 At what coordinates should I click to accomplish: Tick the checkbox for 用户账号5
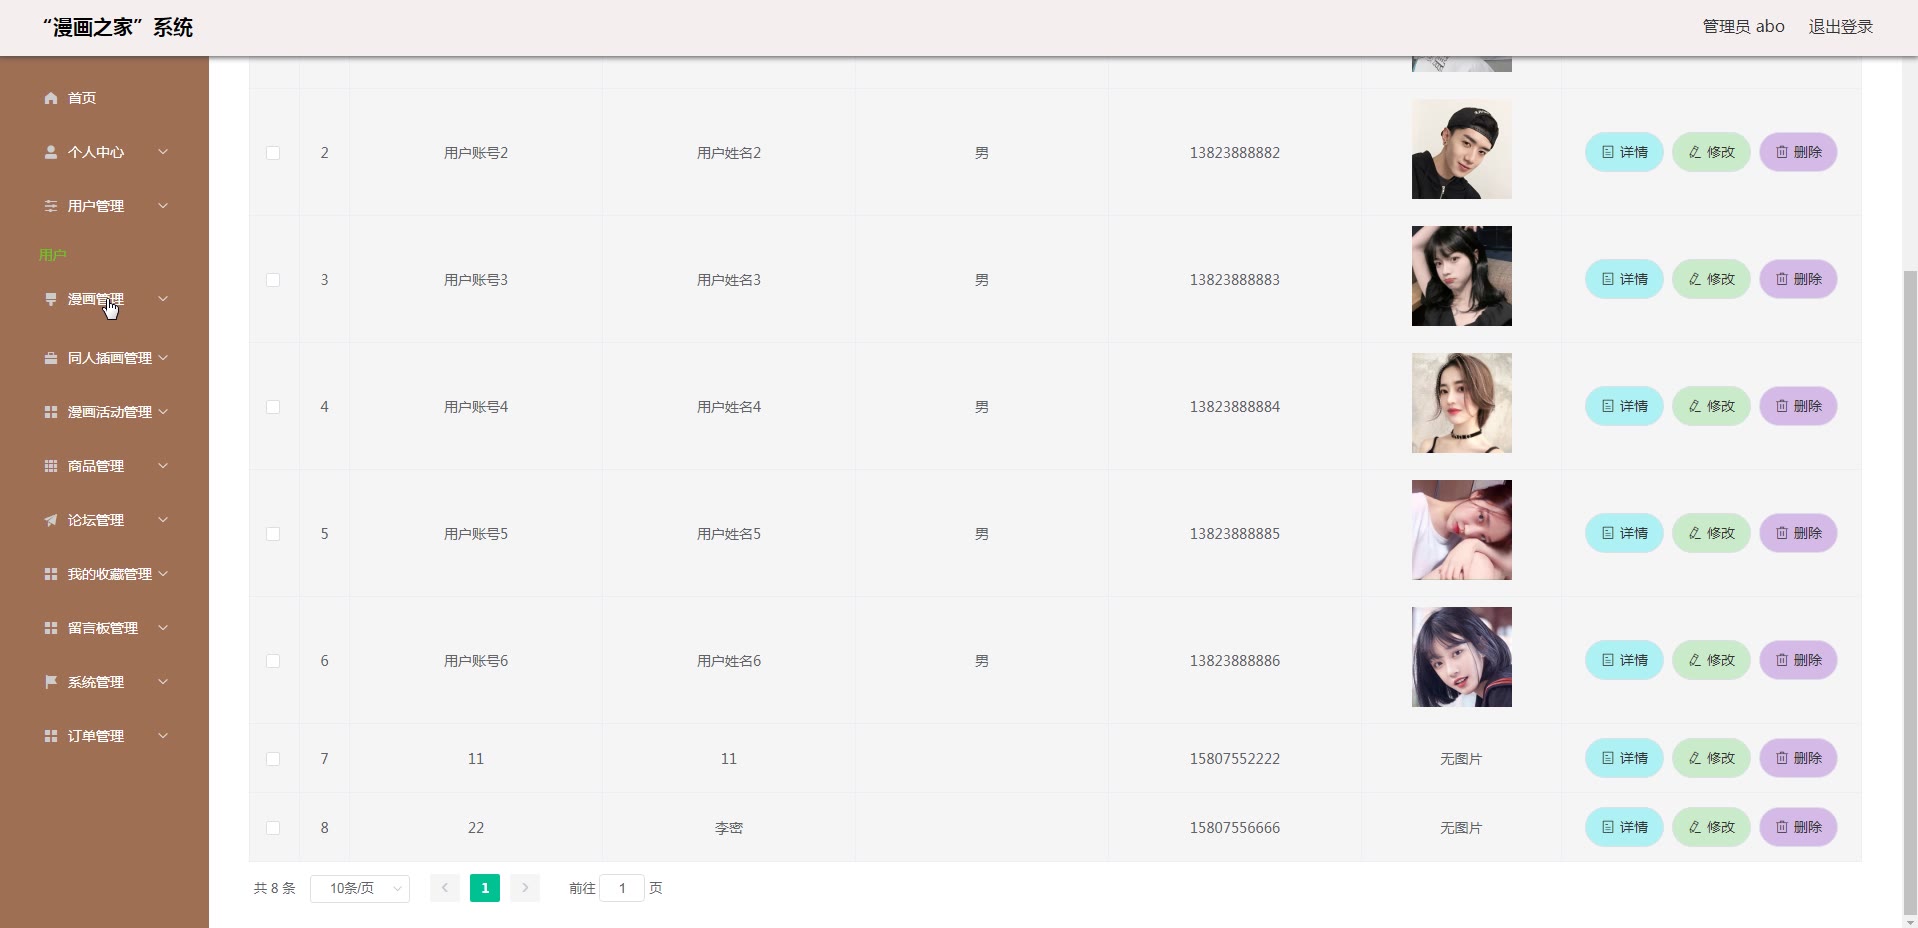click(x=273, y=534)
